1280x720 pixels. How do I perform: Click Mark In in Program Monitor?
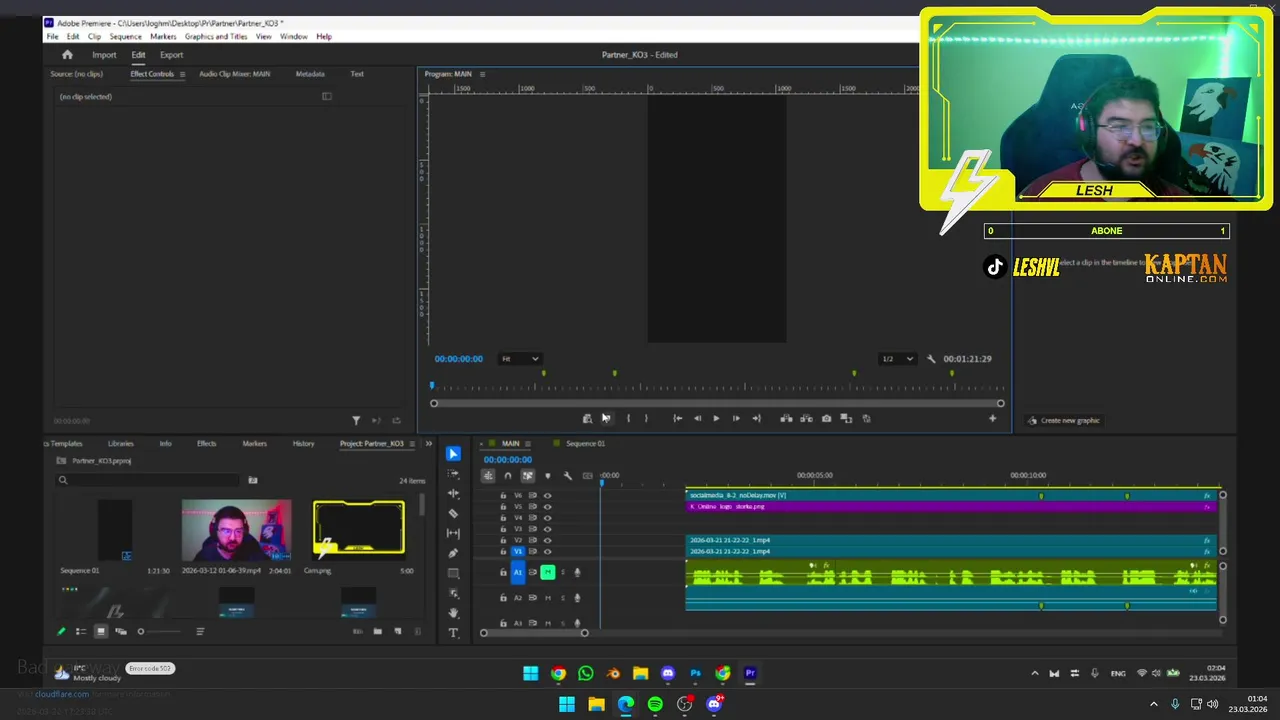click(x=628, y=419)
